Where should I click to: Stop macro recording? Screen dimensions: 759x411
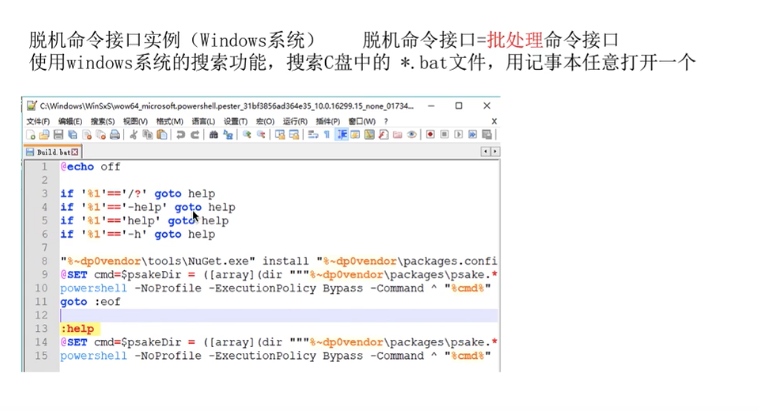444,135
